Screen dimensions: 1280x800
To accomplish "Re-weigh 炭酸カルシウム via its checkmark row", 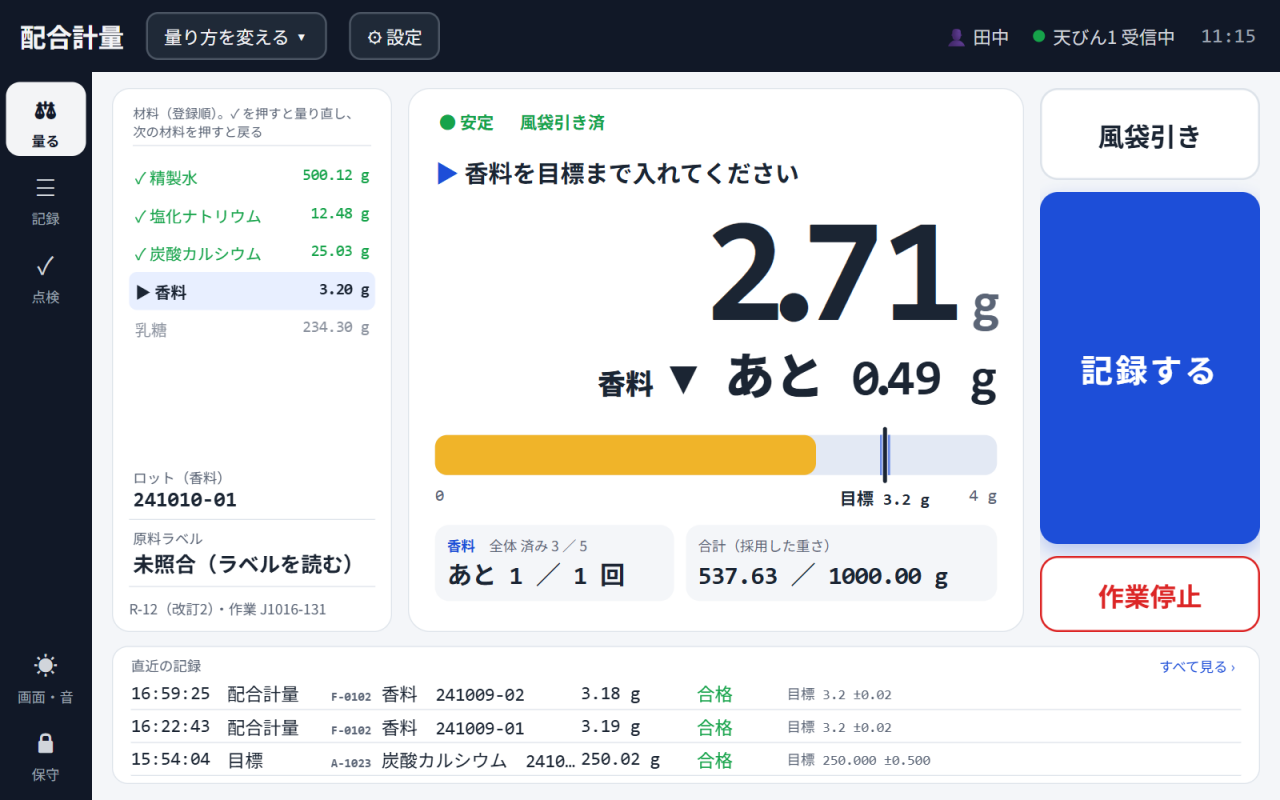I will tap(252, 253).
